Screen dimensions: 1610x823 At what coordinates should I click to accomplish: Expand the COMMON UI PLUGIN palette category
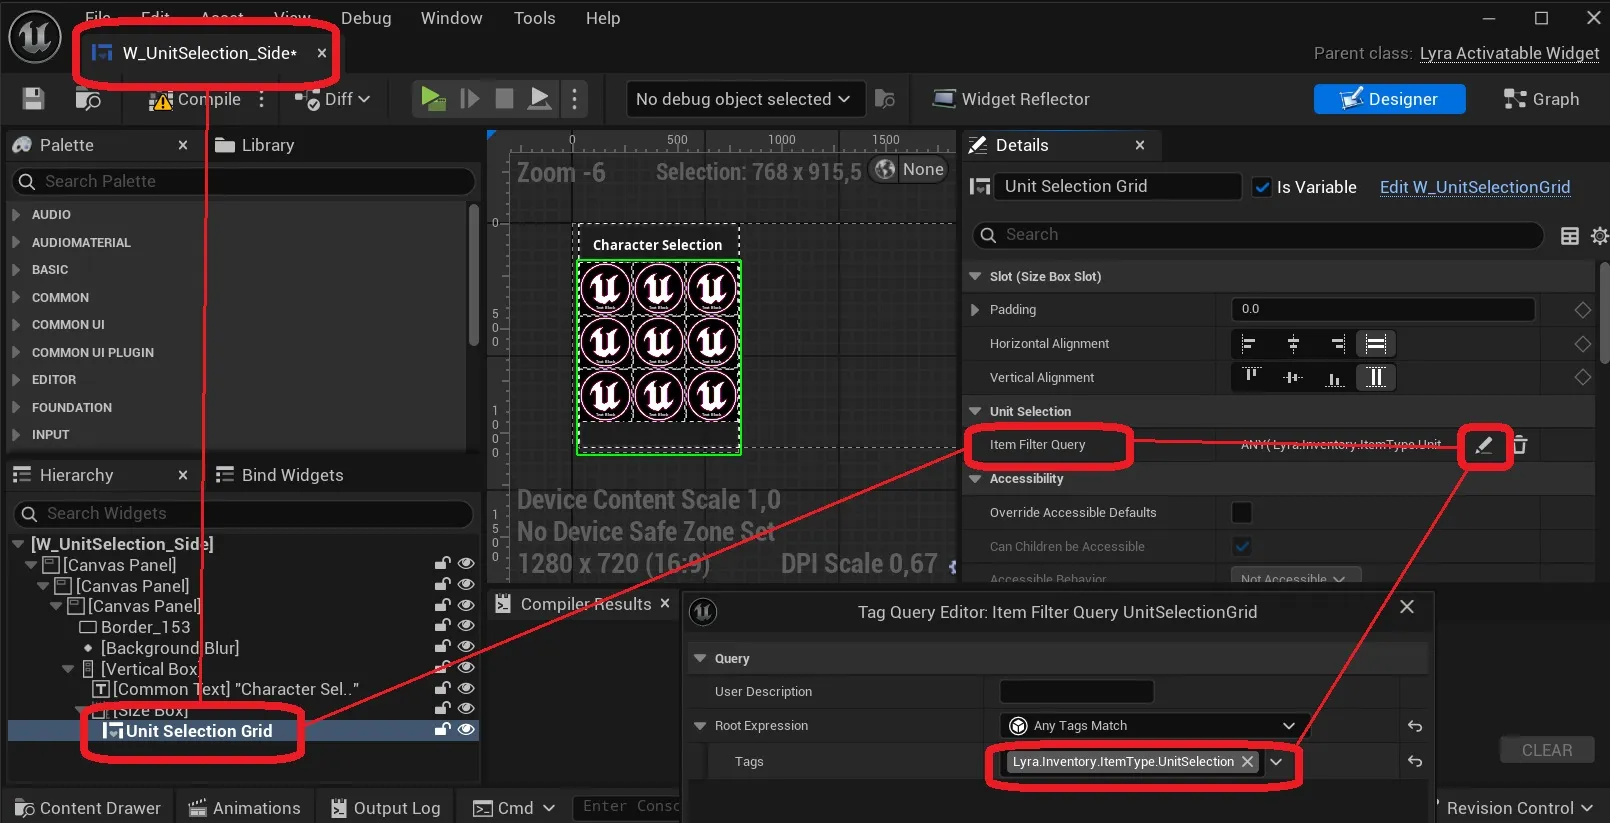coord(16,352)
